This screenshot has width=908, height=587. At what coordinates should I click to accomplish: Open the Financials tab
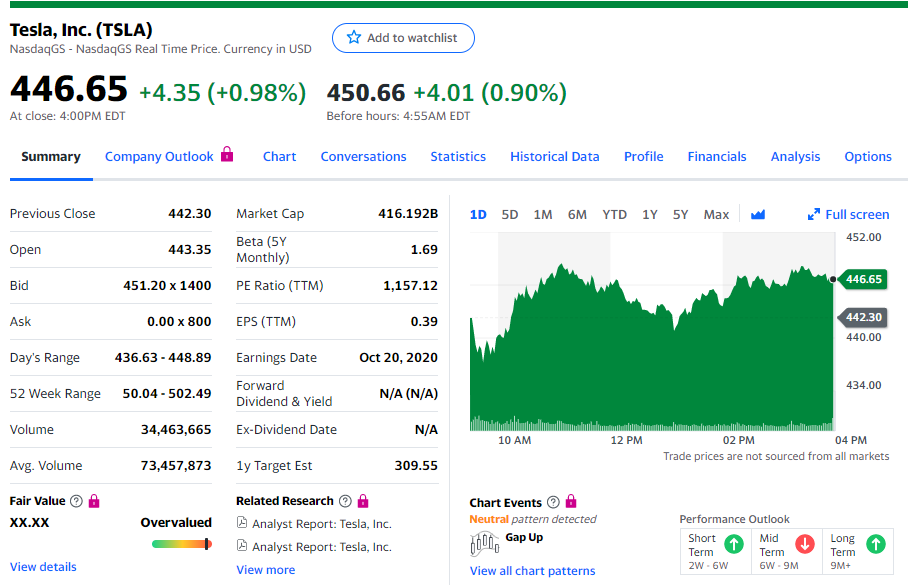pyautogui.click(x=717, y=156)
